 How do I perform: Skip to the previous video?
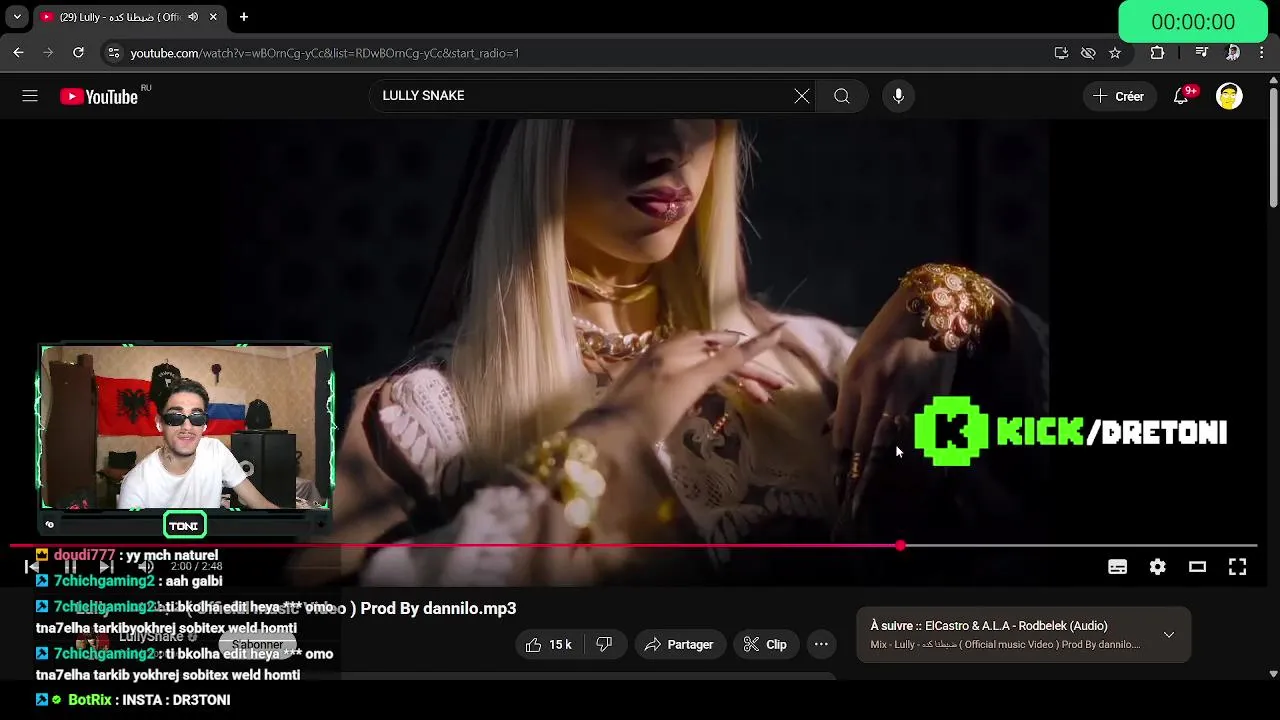(x=32, y=567)
